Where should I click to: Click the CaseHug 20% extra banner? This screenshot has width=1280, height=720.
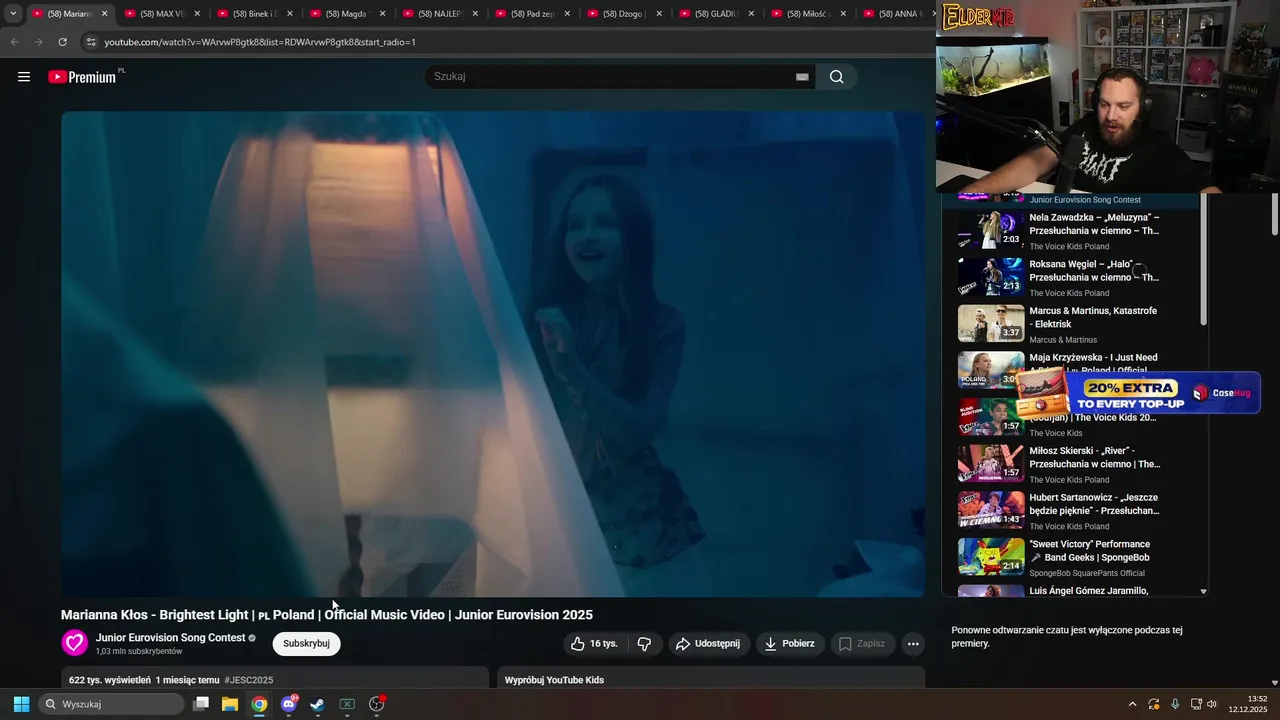point(1138,393)
